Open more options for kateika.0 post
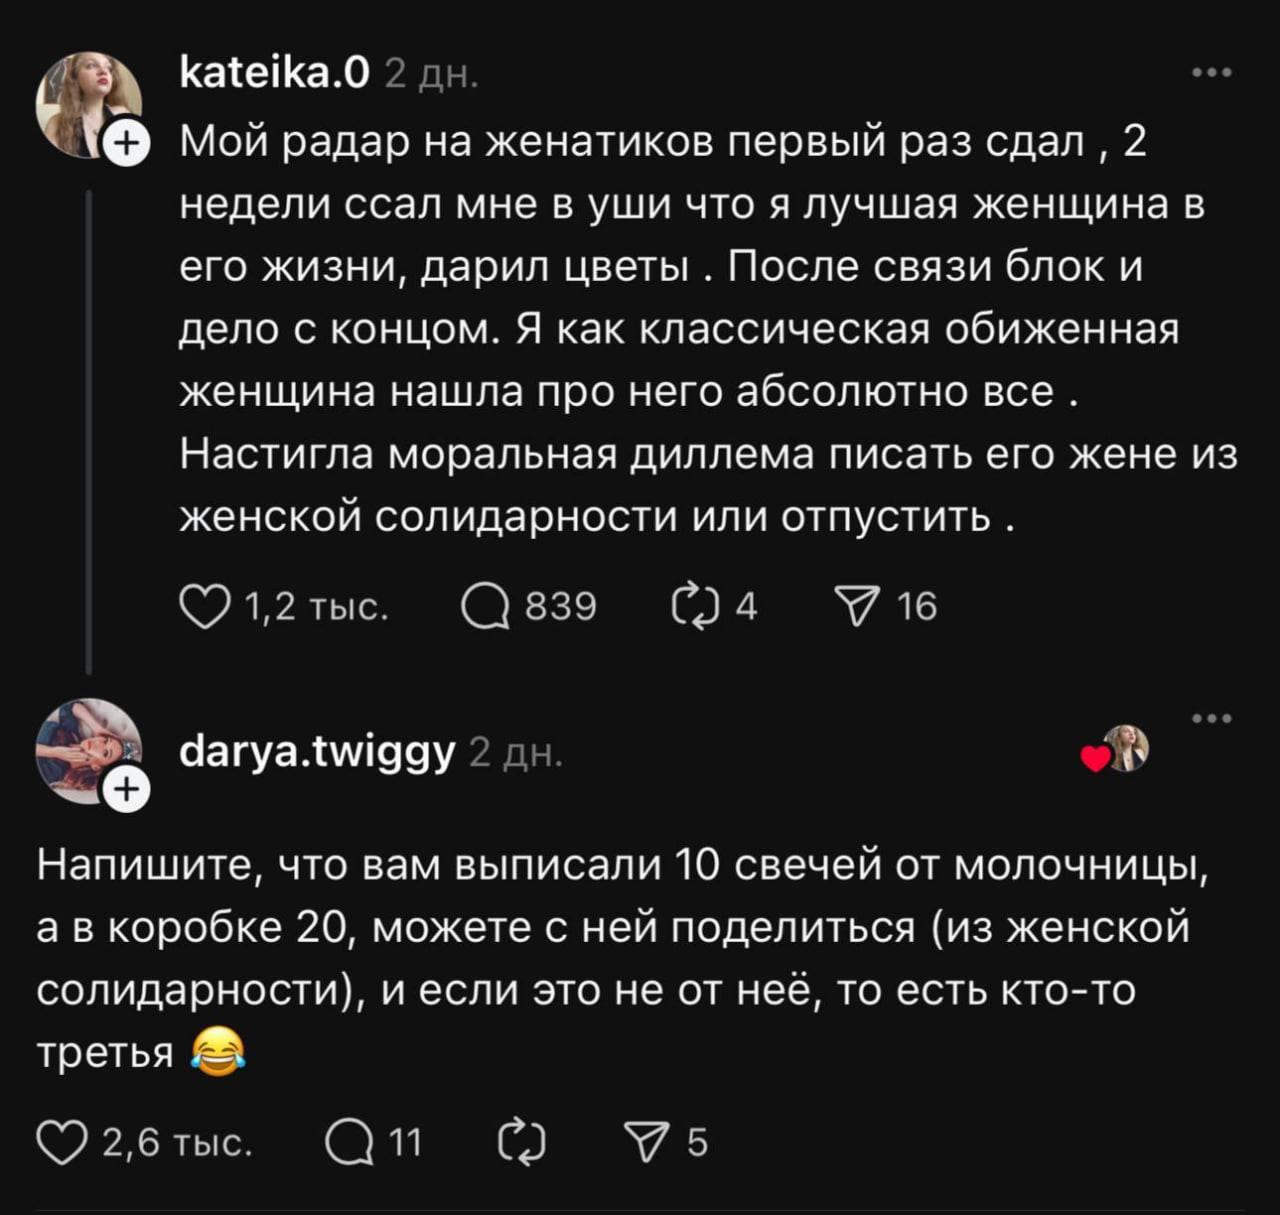This screenshot has width=1280, height=1215. [x=1212, y=73]
